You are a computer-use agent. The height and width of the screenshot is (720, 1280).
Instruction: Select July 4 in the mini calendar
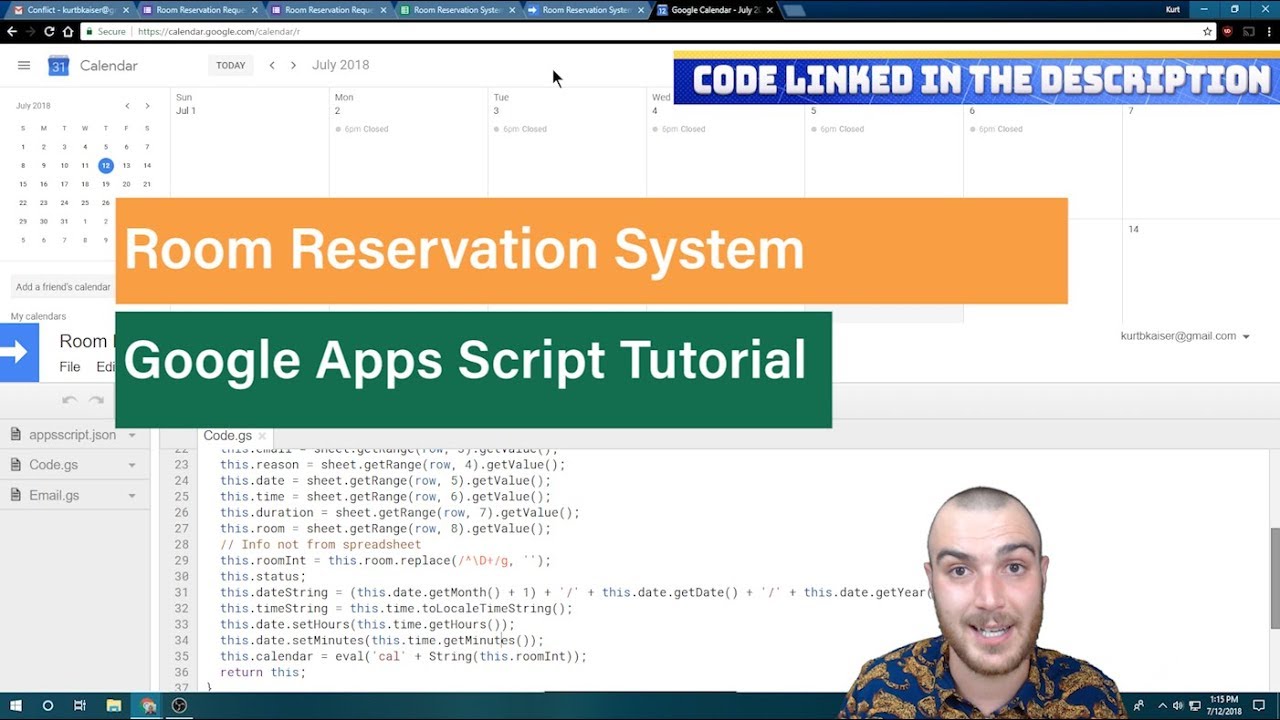pyautogui.click(x=85, y=147)
